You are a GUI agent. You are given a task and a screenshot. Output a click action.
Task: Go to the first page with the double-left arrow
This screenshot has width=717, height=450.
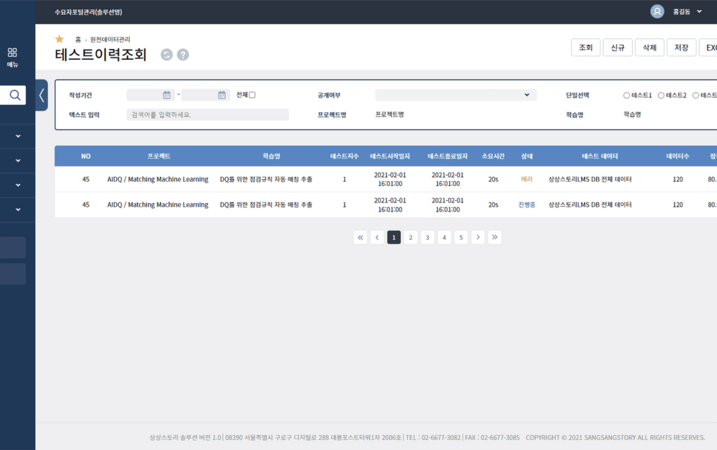point(360,237)
